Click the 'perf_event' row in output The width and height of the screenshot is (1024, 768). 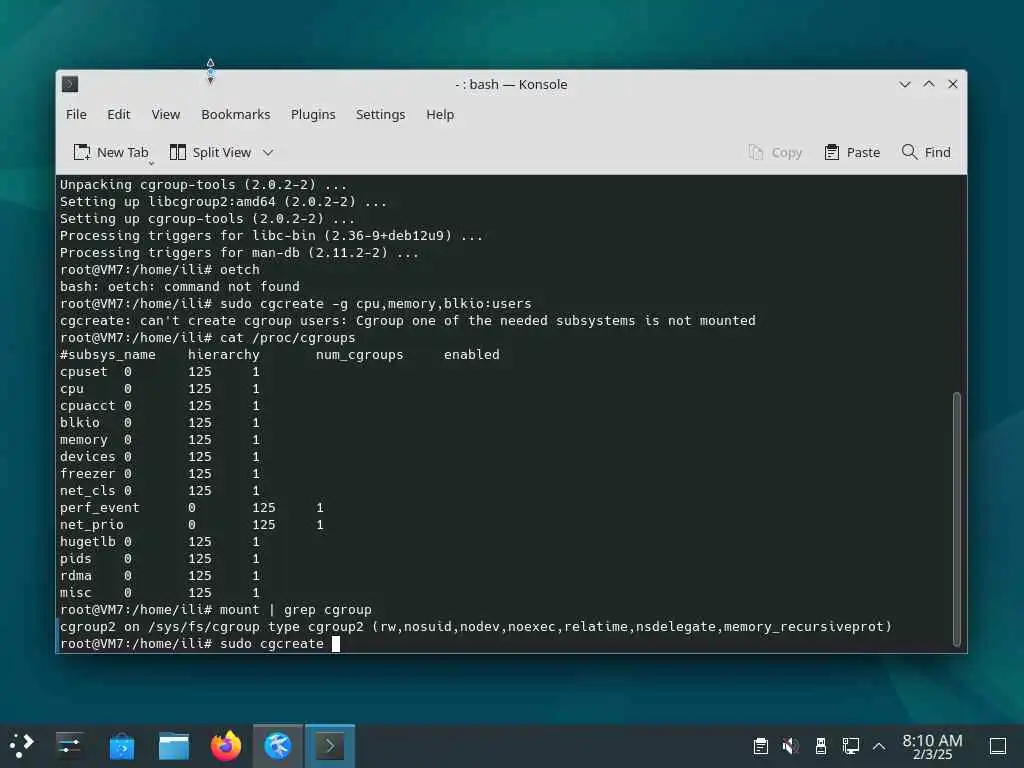tap(192, 507)
